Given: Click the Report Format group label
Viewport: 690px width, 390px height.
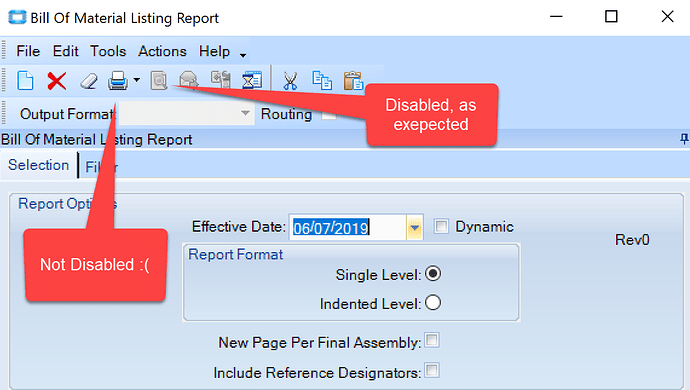Looking at the screenshot, I should click(235, 254).
